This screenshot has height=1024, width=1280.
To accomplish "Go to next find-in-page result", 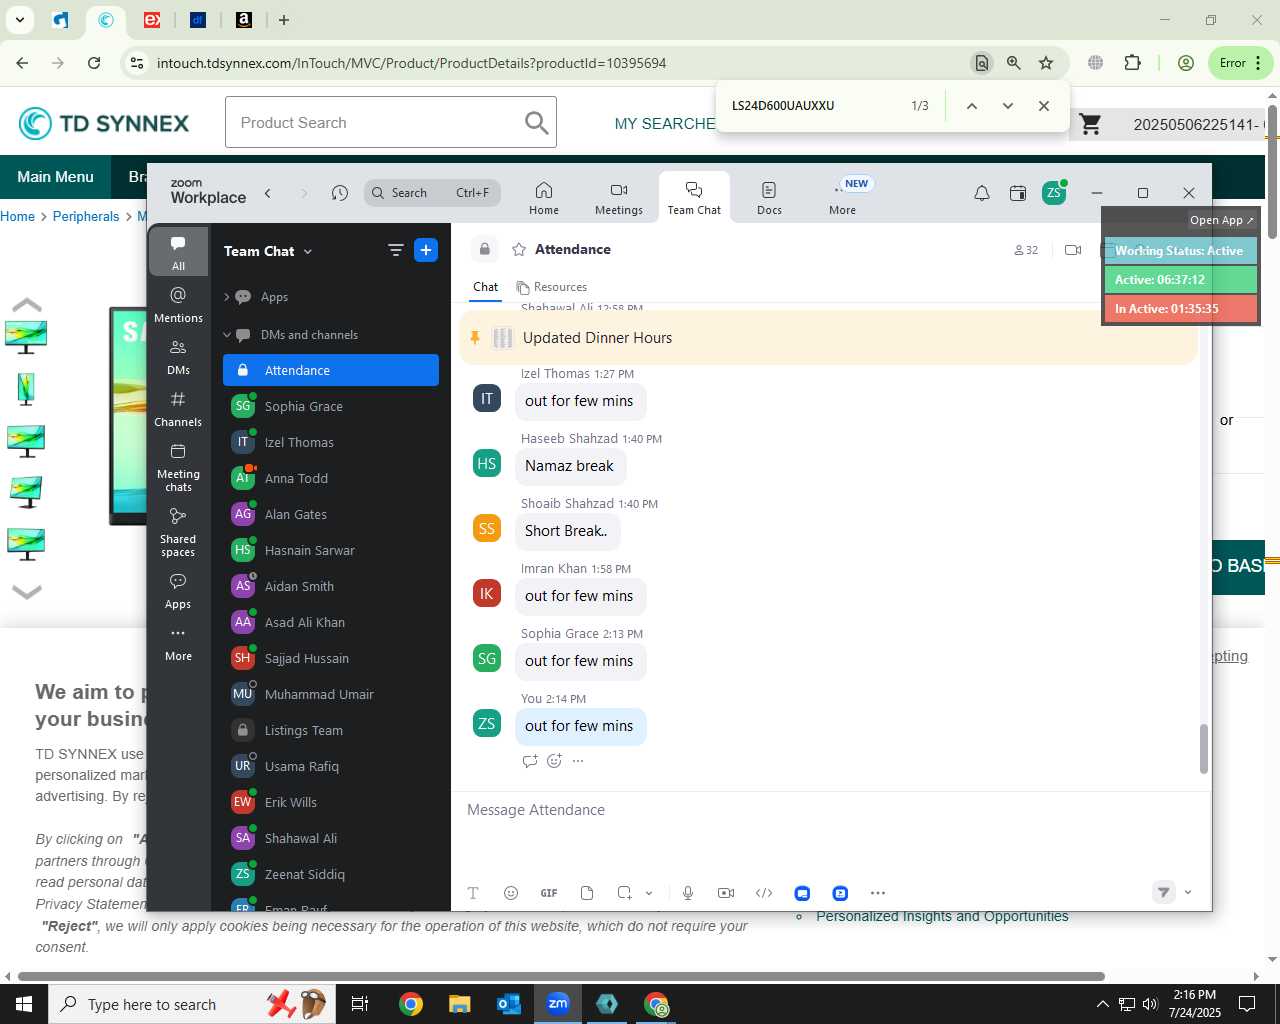I will click(x=1008, y=106).
